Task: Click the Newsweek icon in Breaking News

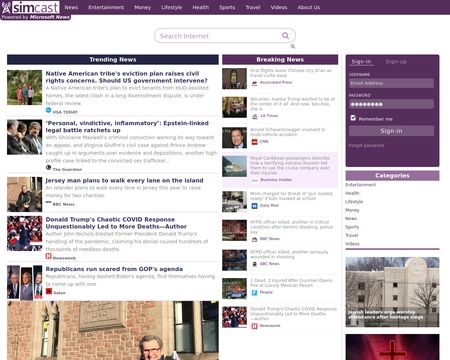Action: 254,326
